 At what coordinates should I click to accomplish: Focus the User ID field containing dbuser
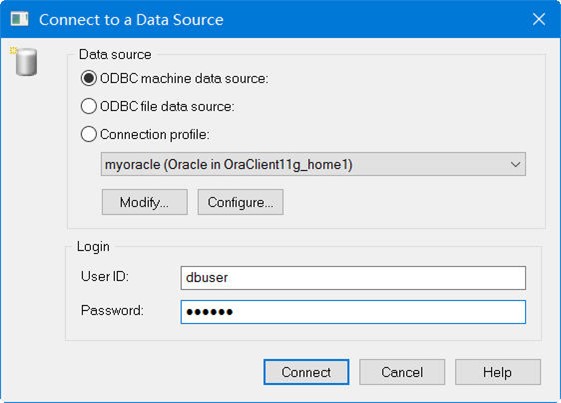point(353,278)
